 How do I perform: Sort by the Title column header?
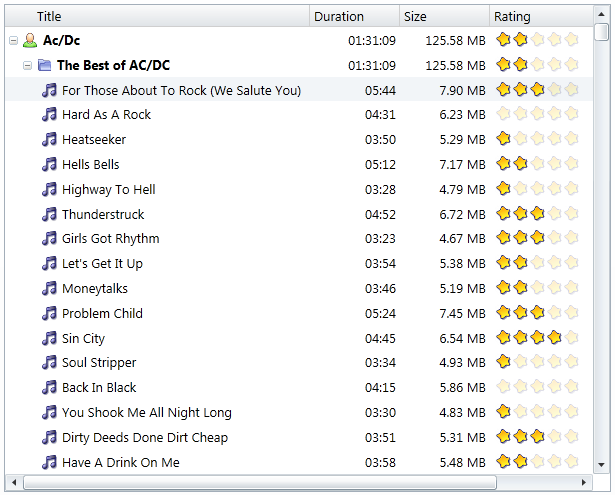tap(50, 16)
